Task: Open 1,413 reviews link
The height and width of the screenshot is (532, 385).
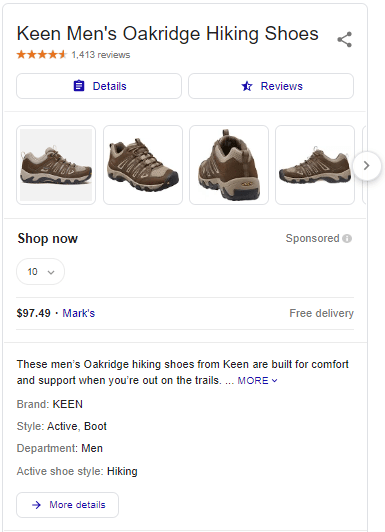Action: [101, 55]
